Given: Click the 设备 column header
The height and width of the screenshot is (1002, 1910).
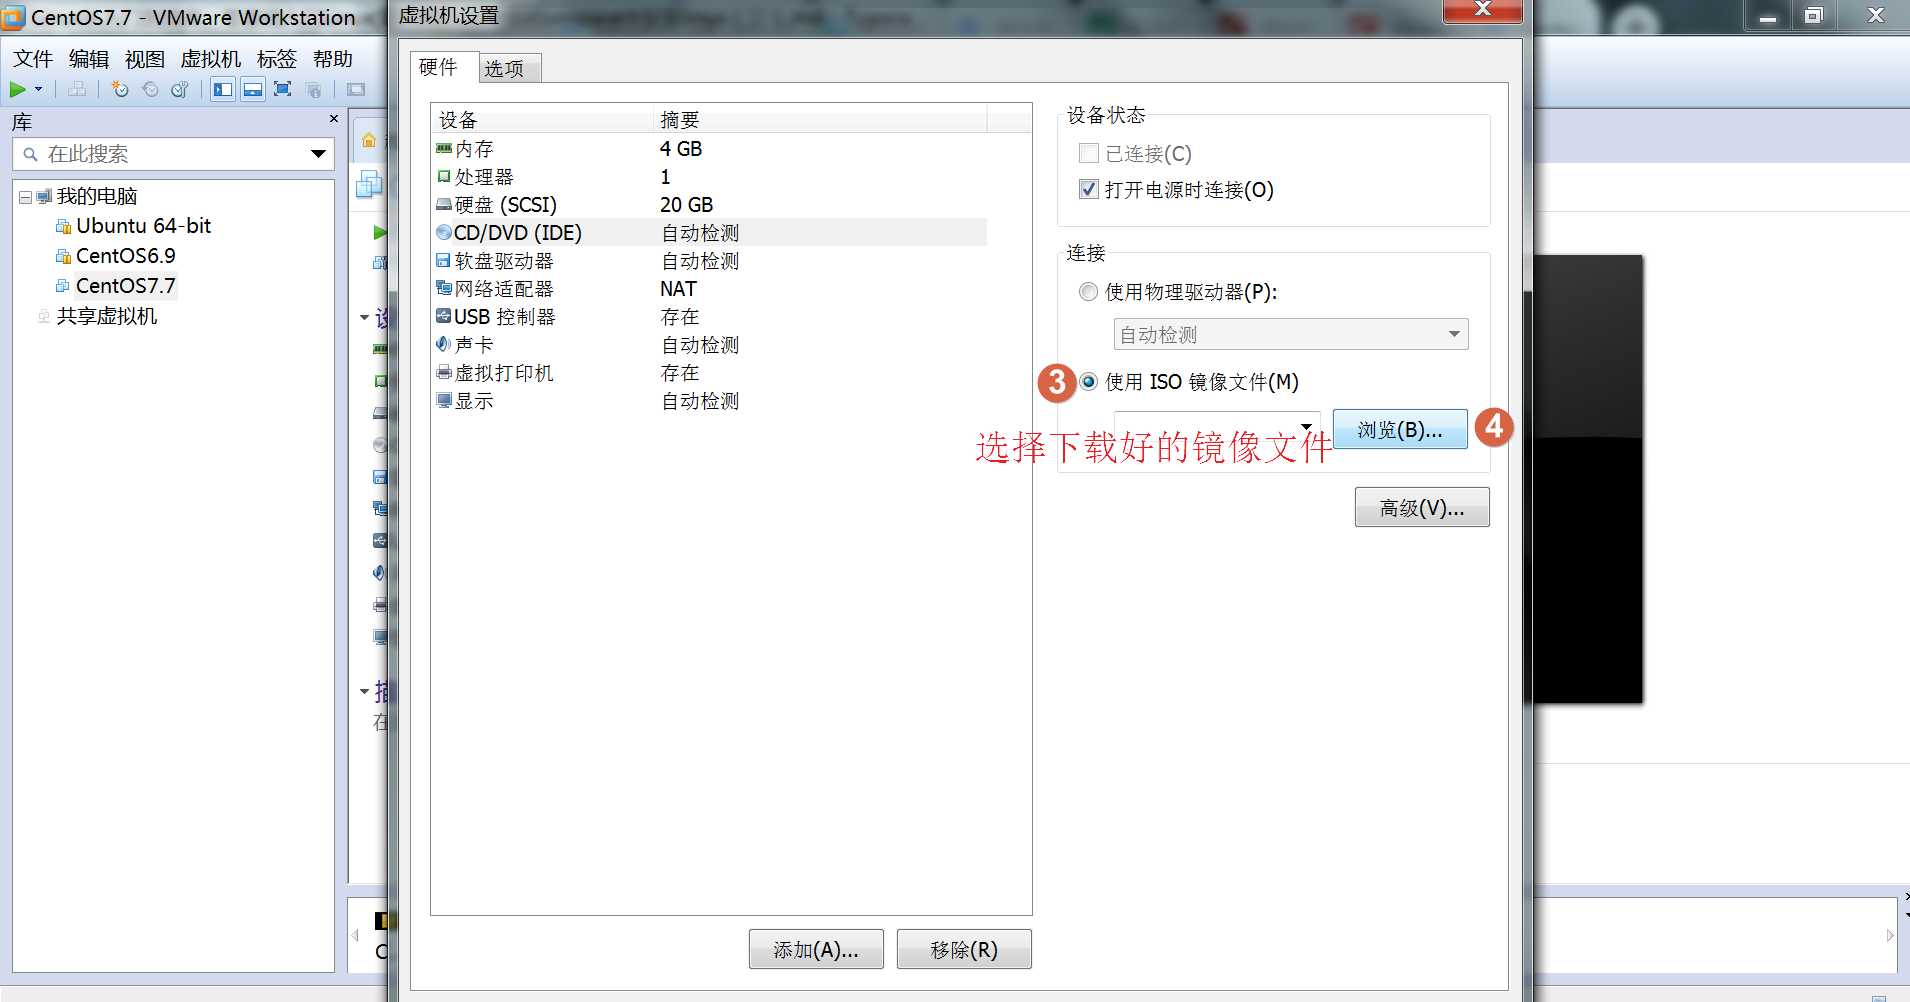Looking at the screenshot, I should (x=542, y=119).
